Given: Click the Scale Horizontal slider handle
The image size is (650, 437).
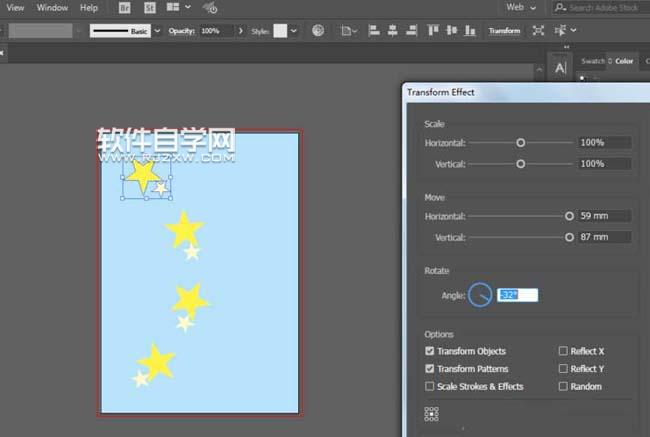Looking at the screenshot, I should [x=520, y=143].
